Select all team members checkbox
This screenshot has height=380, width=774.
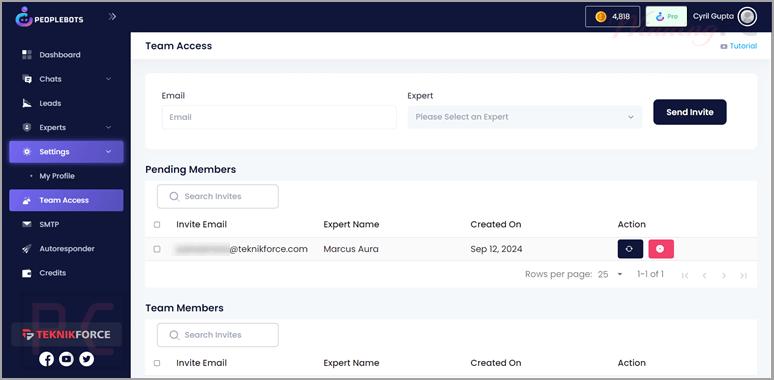tap(157, 363)
